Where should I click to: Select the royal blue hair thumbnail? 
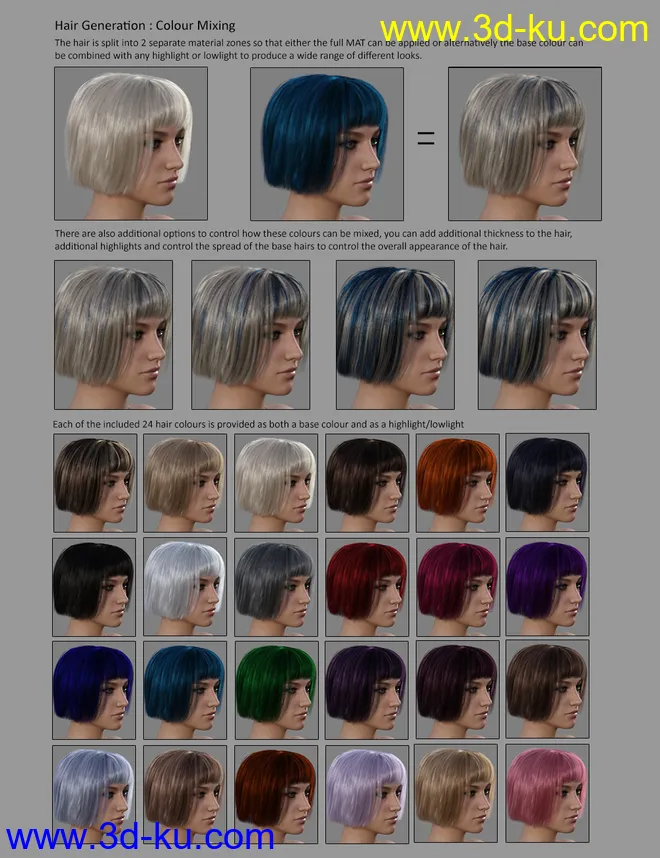click(95, 688)
